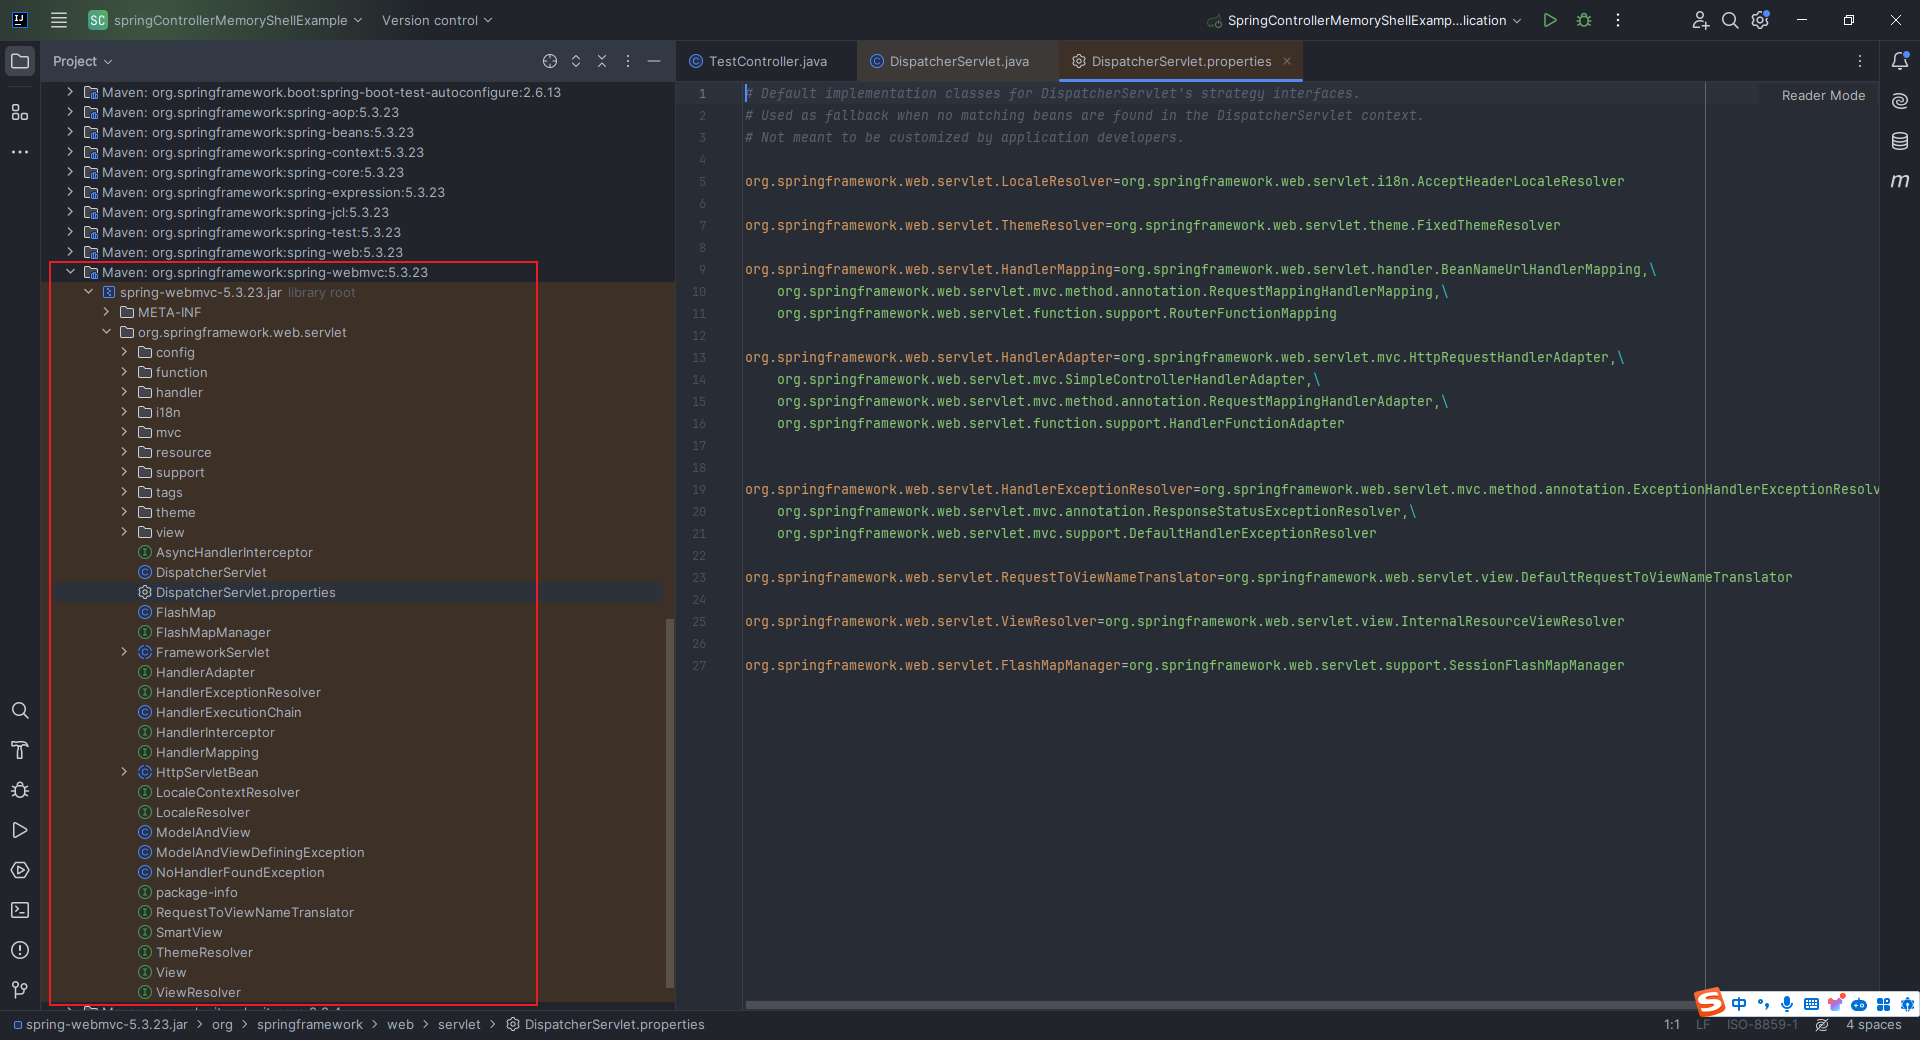Open Notifications bell panel
This screenshot has height=1040, width=1920.
[x=1900, y=61]
